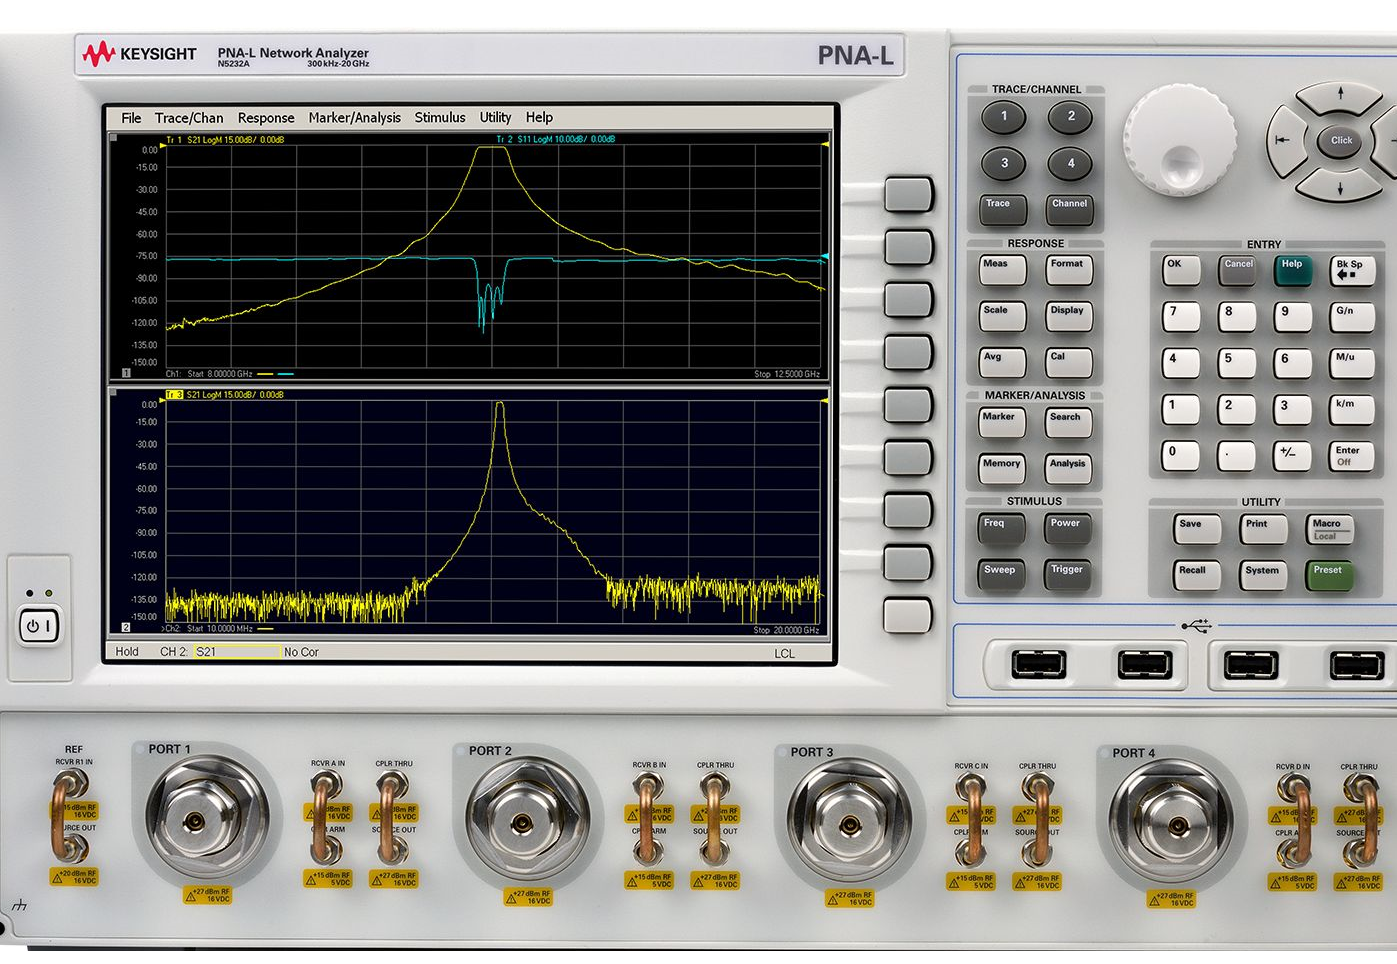This screenshot has height=964, width=1397.
Task: Push the Sweep key
Action: pos(1002,574)
